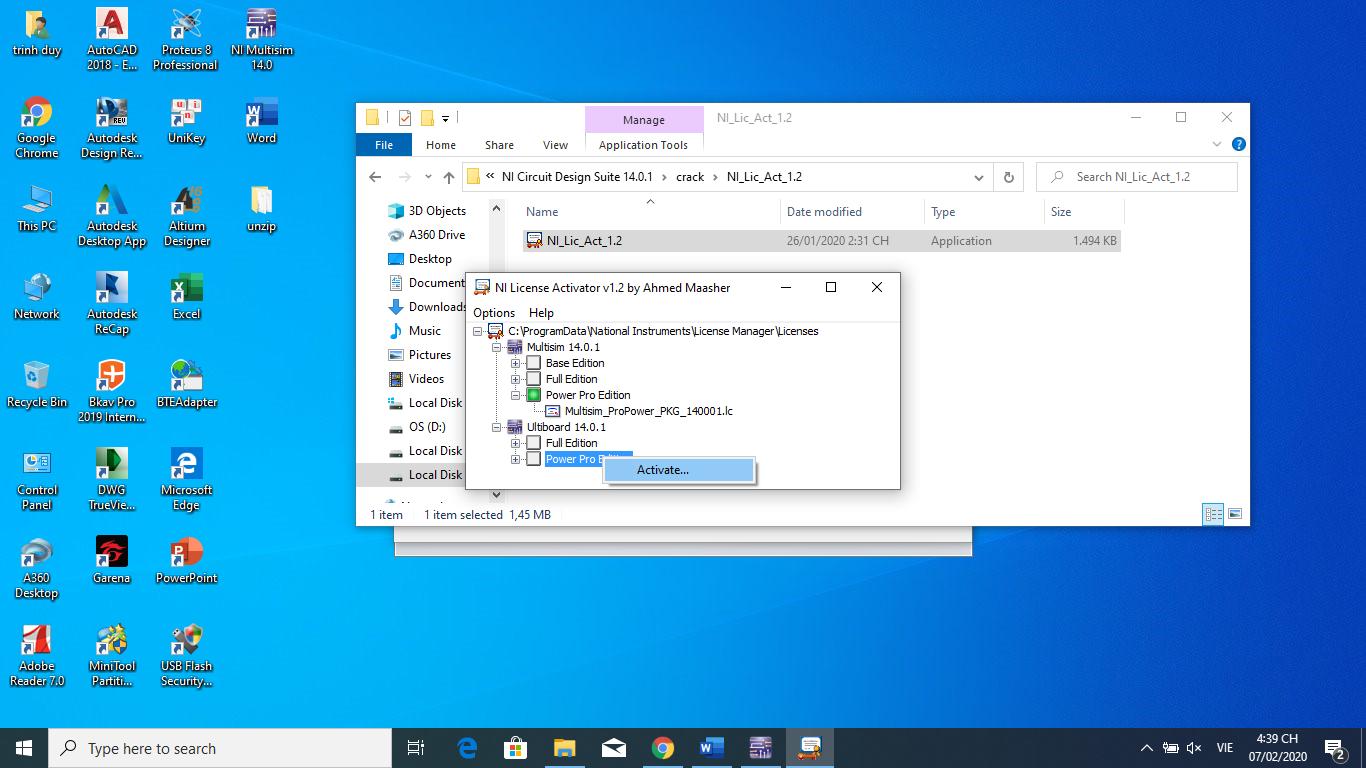Viewport: 1366px width, 768px height.
Task: Select the NI_Lic_Act_1.2 application file
Action: 821,241
